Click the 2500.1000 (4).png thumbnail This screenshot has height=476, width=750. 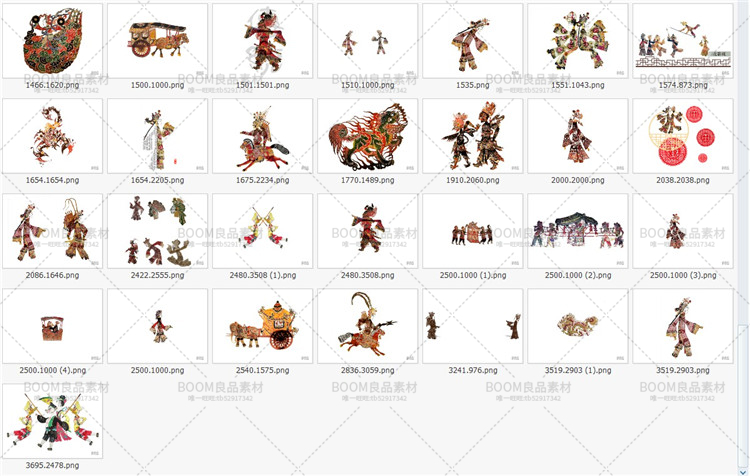53,326
